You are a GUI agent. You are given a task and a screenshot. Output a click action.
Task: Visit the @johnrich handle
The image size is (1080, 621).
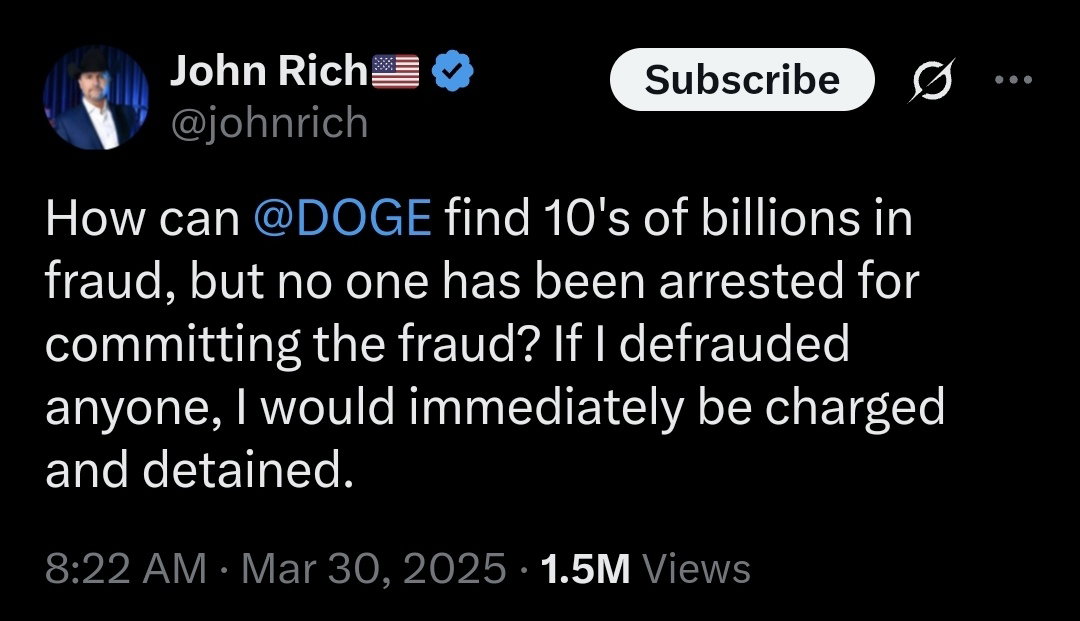pos(269,123)
